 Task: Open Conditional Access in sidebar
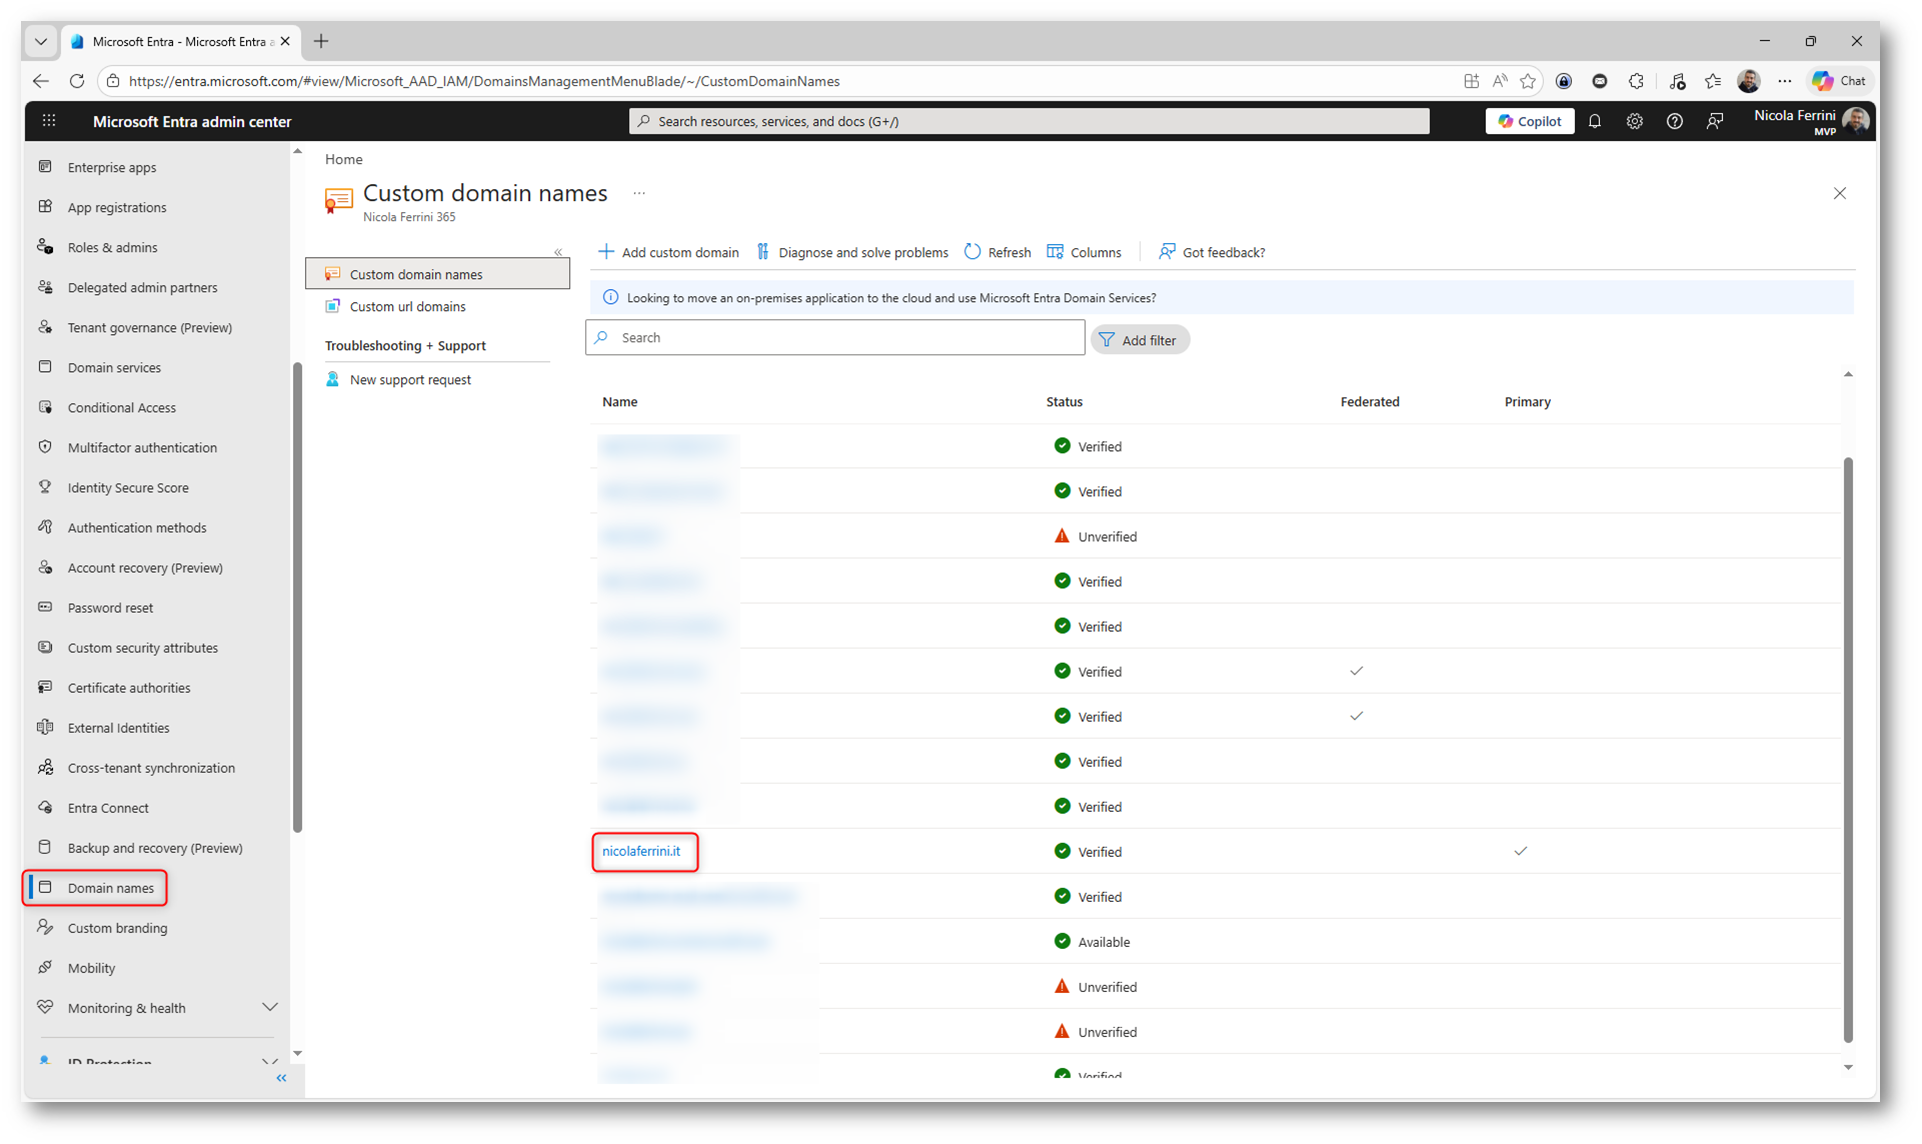121,407
